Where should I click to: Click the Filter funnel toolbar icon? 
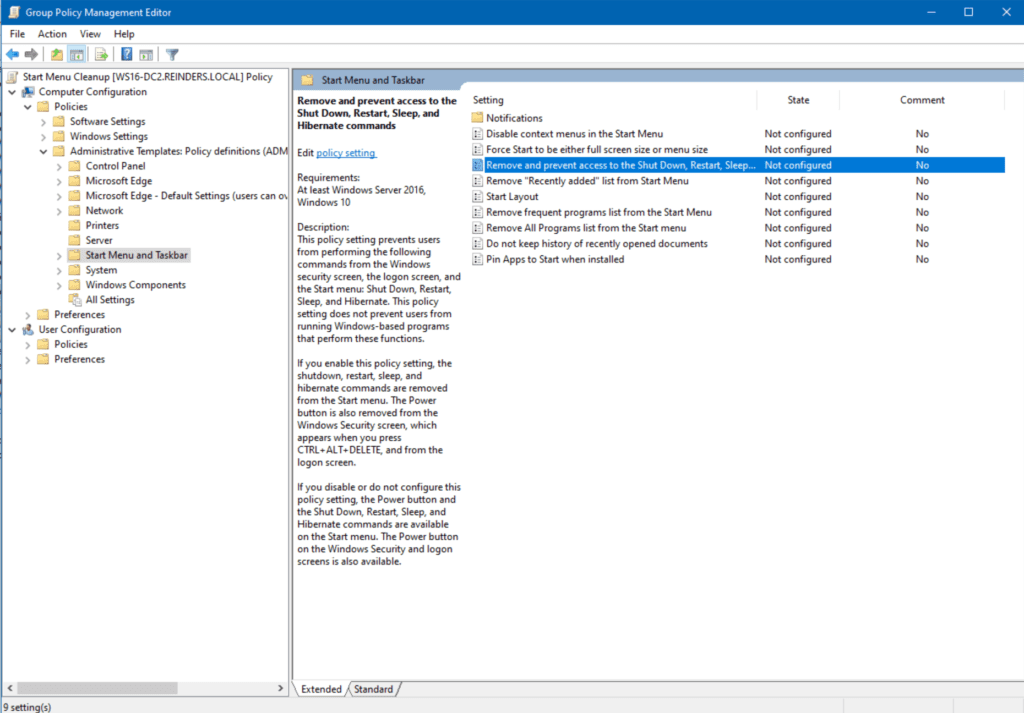(172, 54)
